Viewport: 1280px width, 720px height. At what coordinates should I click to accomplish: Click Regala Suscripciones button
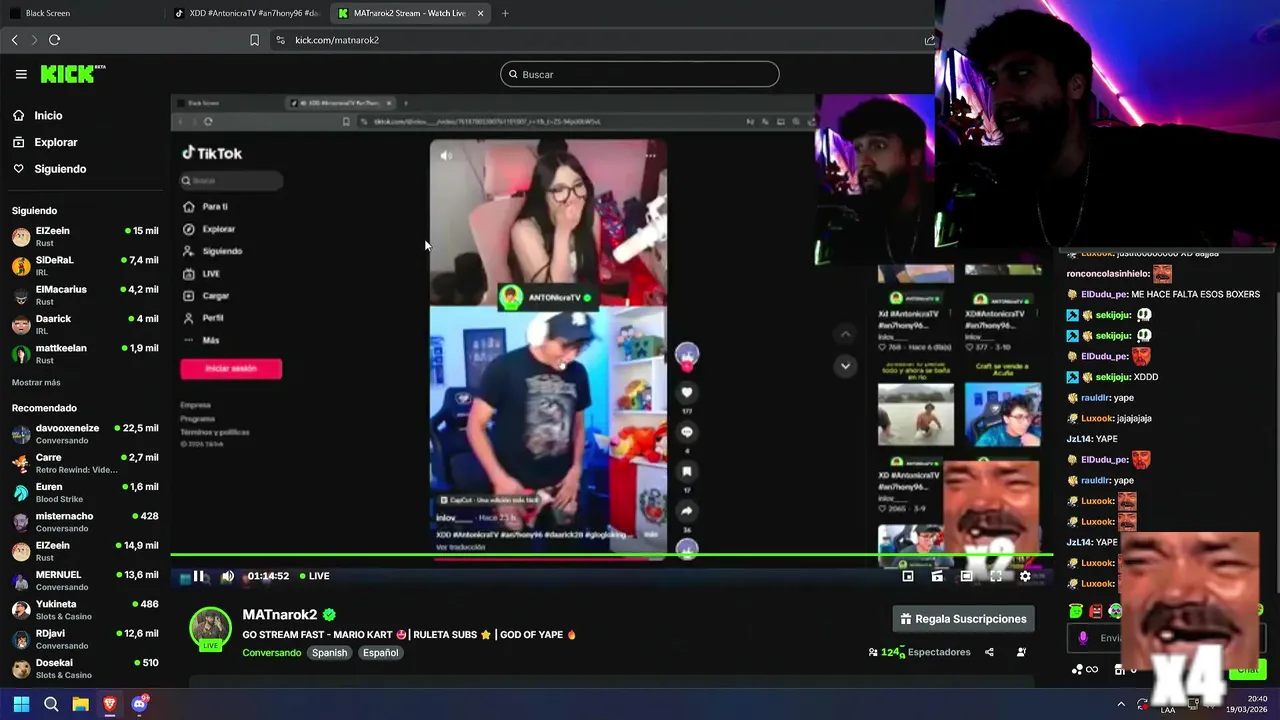click(963, 619)
